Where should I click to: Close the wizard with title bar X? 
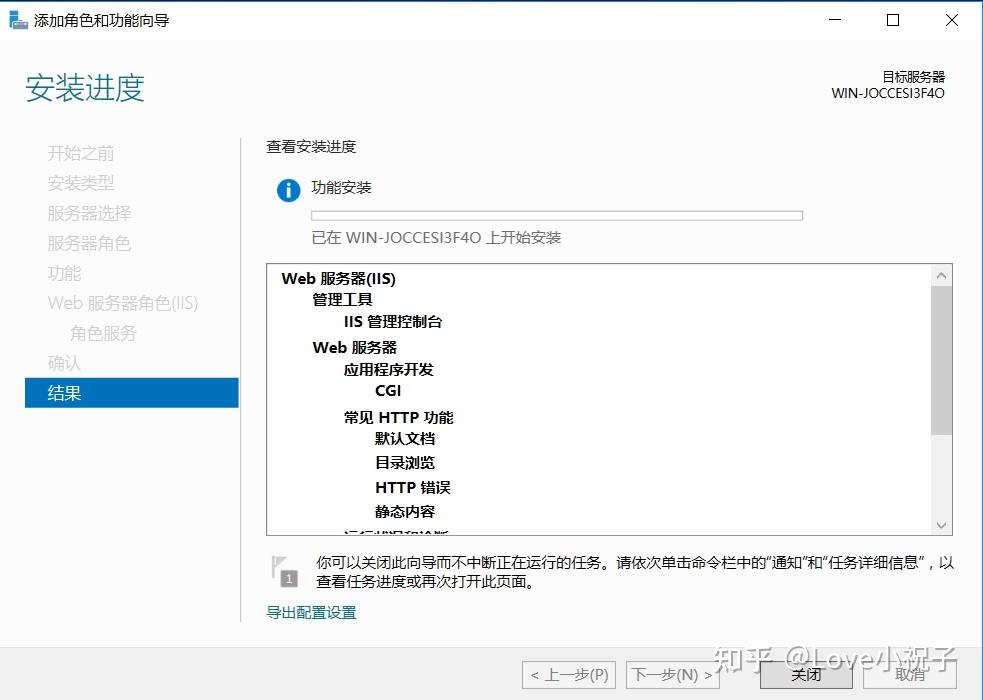pos(951,20)
